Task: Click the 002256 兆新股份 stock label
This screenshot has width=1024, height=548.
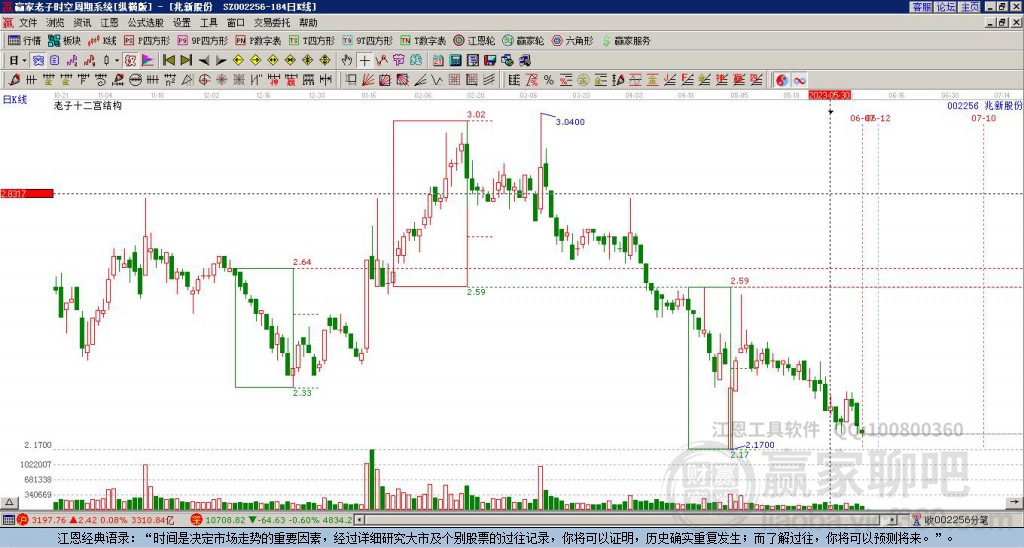Action: point(984,105)
